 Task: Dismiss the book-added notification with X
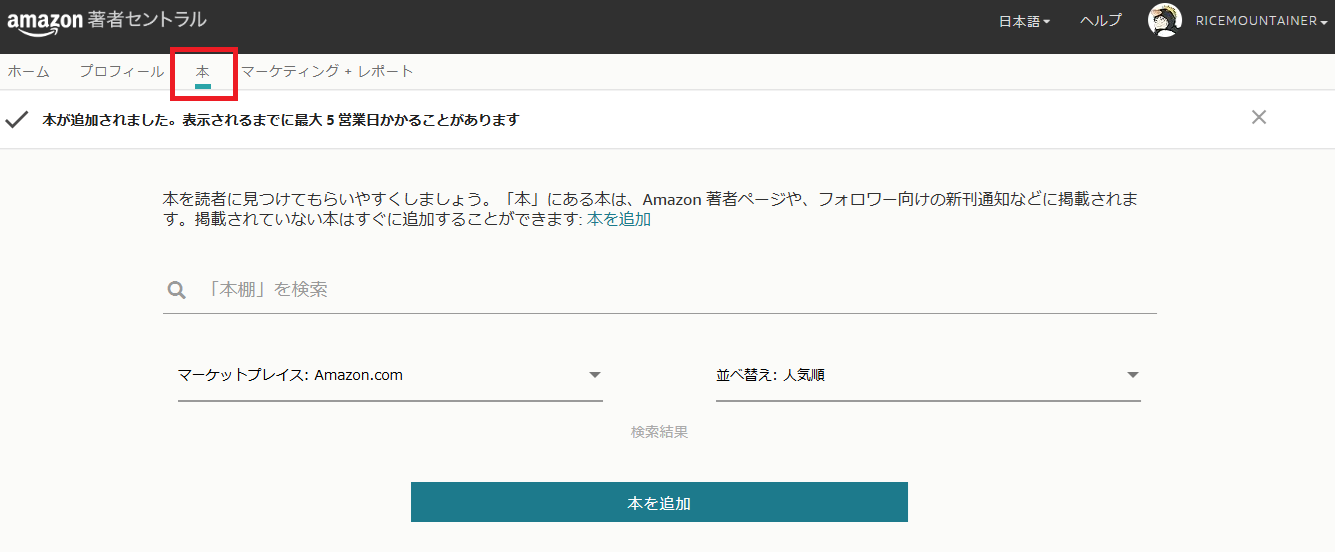point(1259,117)
